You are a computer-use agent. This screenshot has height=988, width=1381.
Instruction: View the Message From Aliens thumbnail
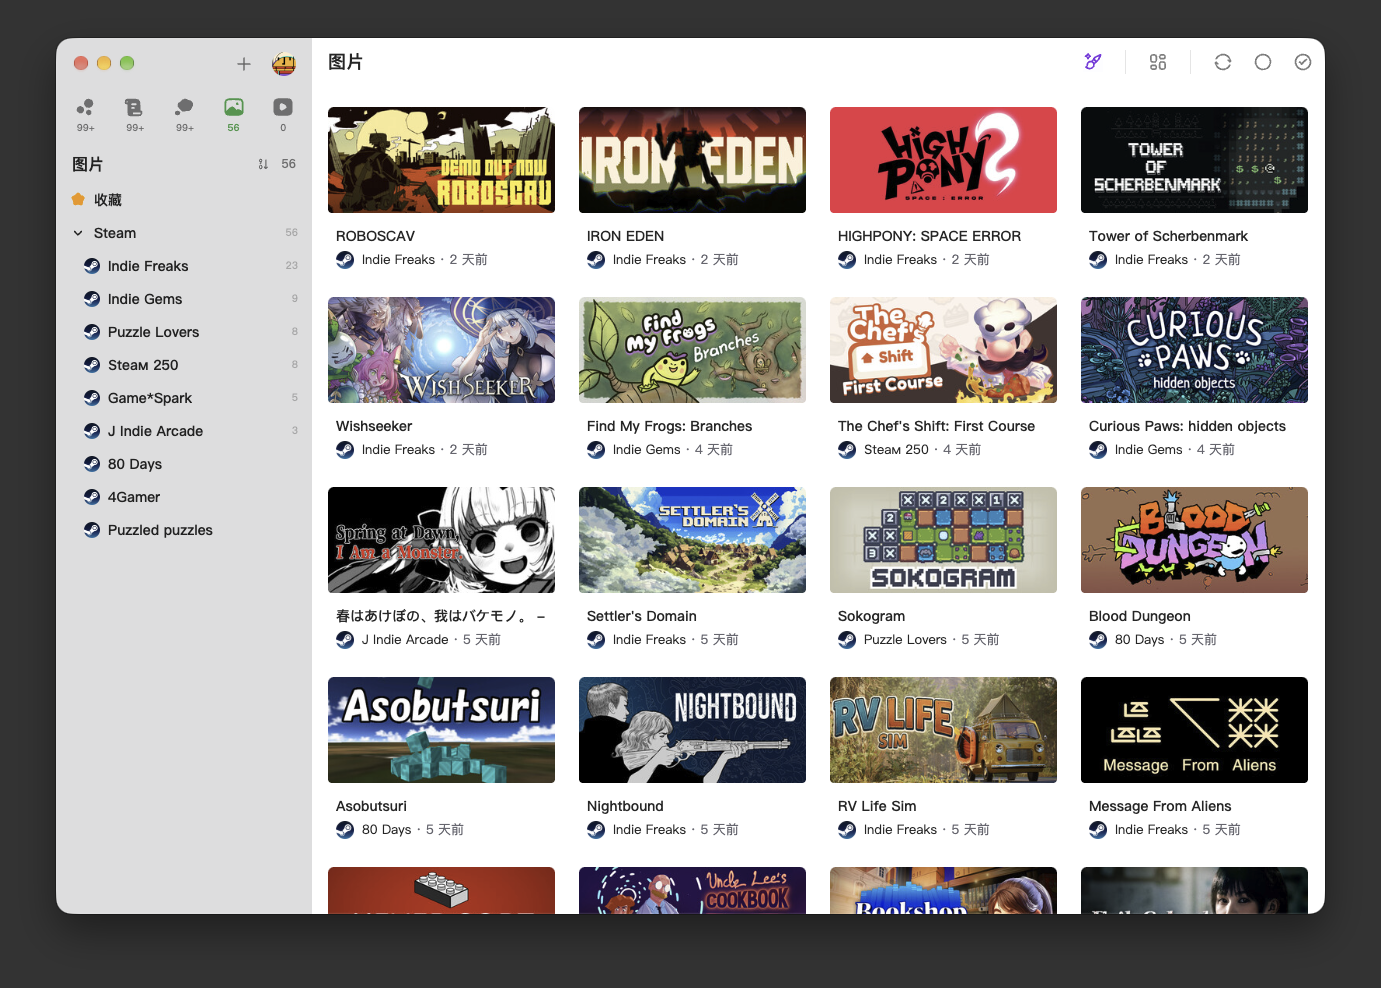coord(1194,730)
